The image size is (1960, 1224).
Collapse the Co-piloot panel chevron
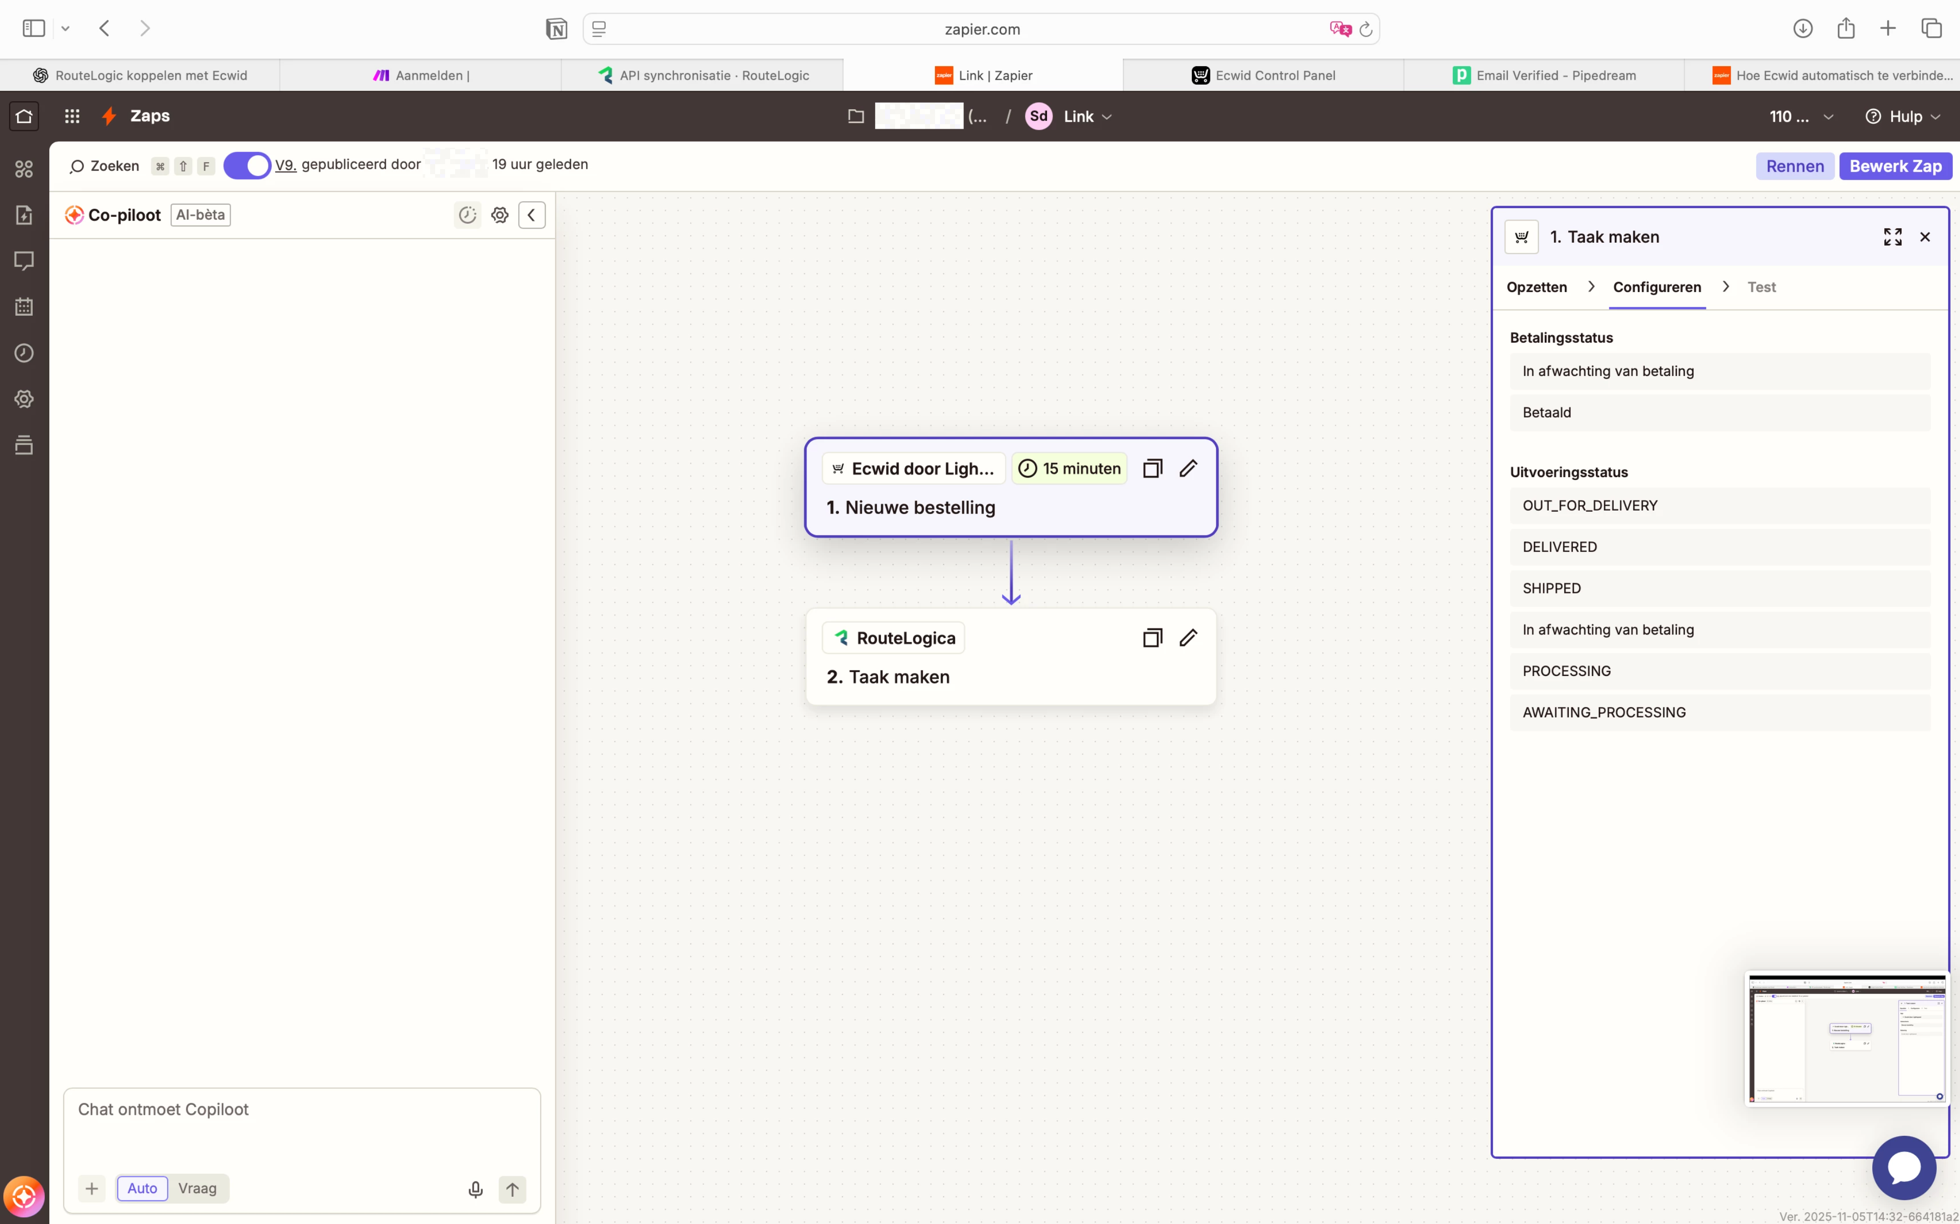coord(532,215)
